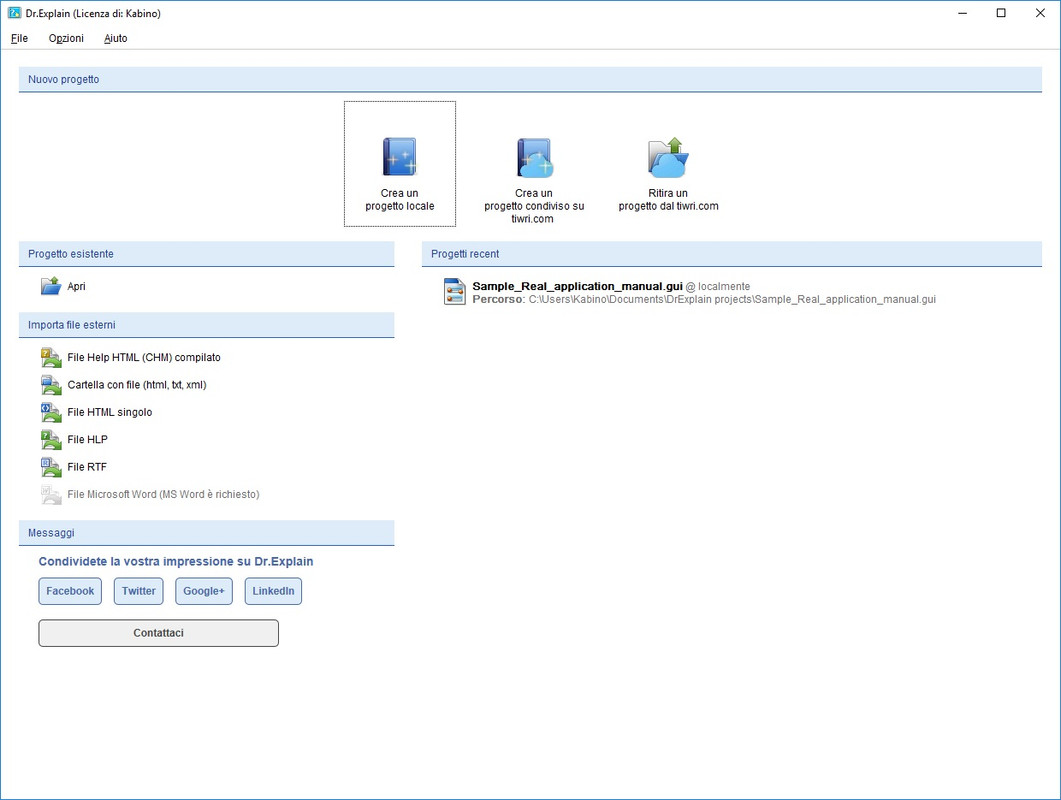Click the RTF file import icon
Screen dimensions: 1061x800
point(51,467)
